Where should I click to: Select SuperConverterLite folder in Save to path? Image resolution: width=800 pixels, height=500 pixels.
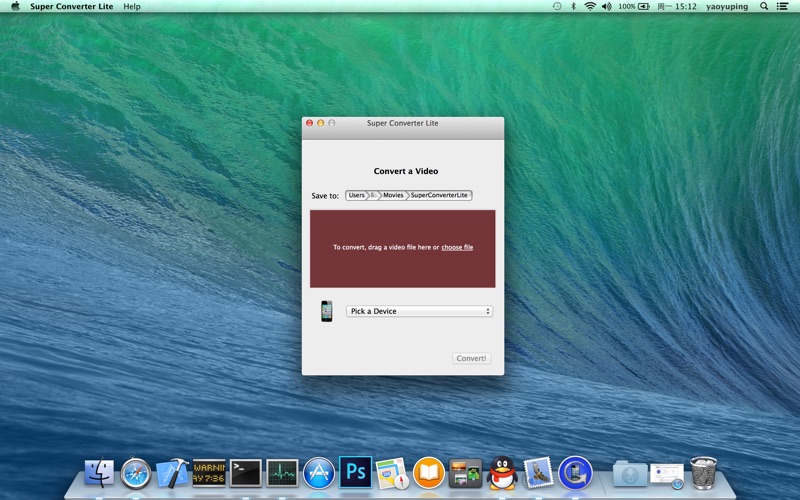[x=439, y=195]
